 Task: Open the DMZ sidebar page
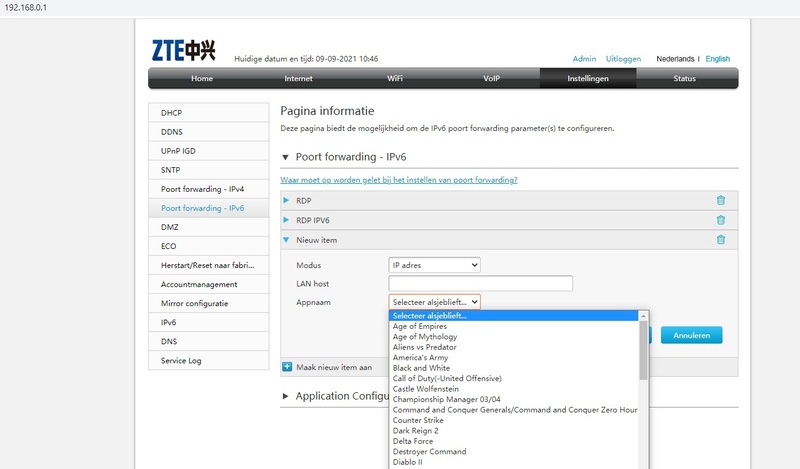pyautogui.click(x=209, y=227)
